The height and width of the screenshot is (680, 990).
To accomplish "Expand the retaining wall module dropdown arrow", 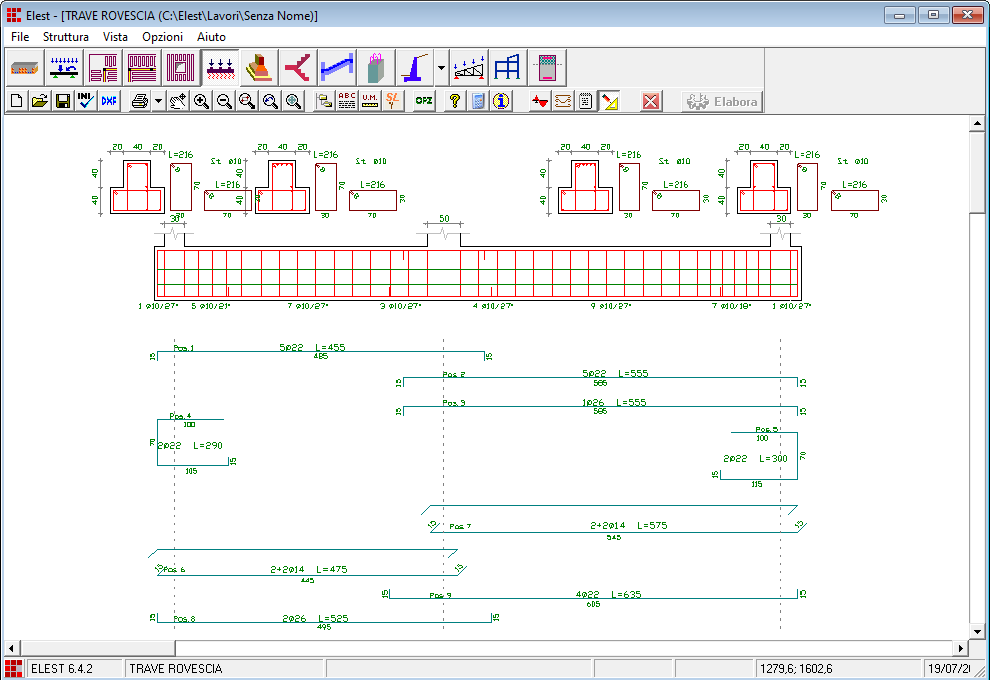I will coord(442,67).
